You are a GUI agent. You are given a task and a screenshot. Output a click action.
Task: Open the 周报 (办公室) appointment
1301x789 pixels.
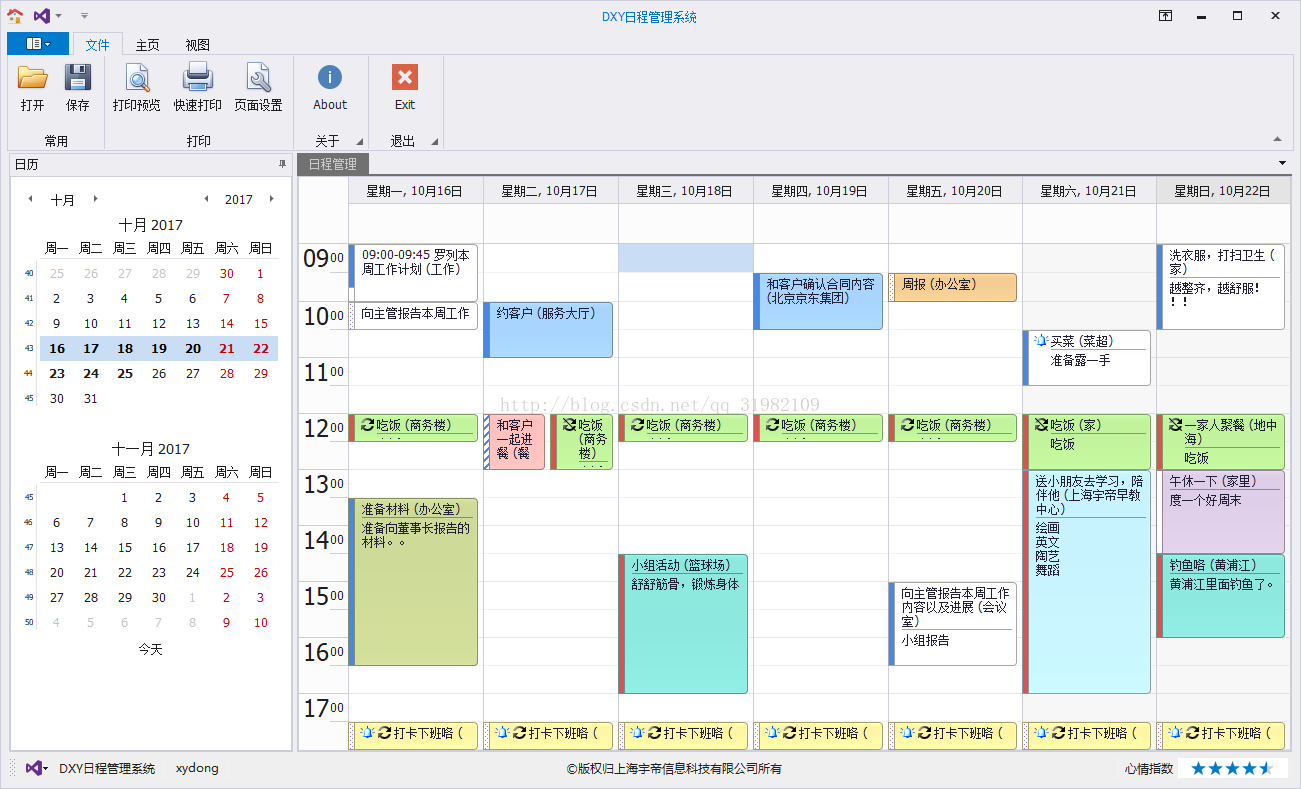(952, 287)
